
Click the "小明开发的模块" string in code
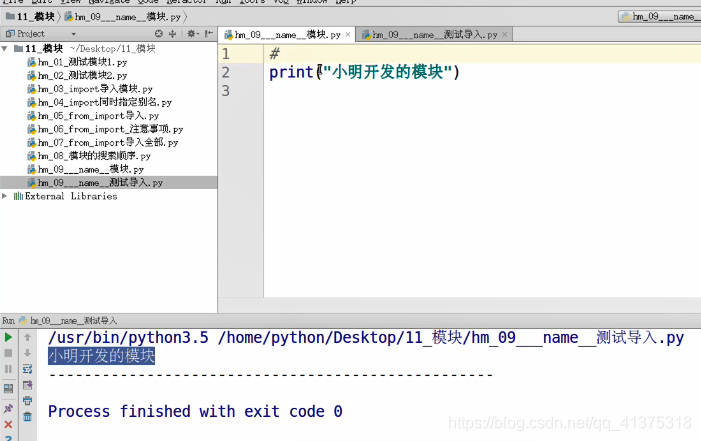pyautogui.click(x=388, y=72)
